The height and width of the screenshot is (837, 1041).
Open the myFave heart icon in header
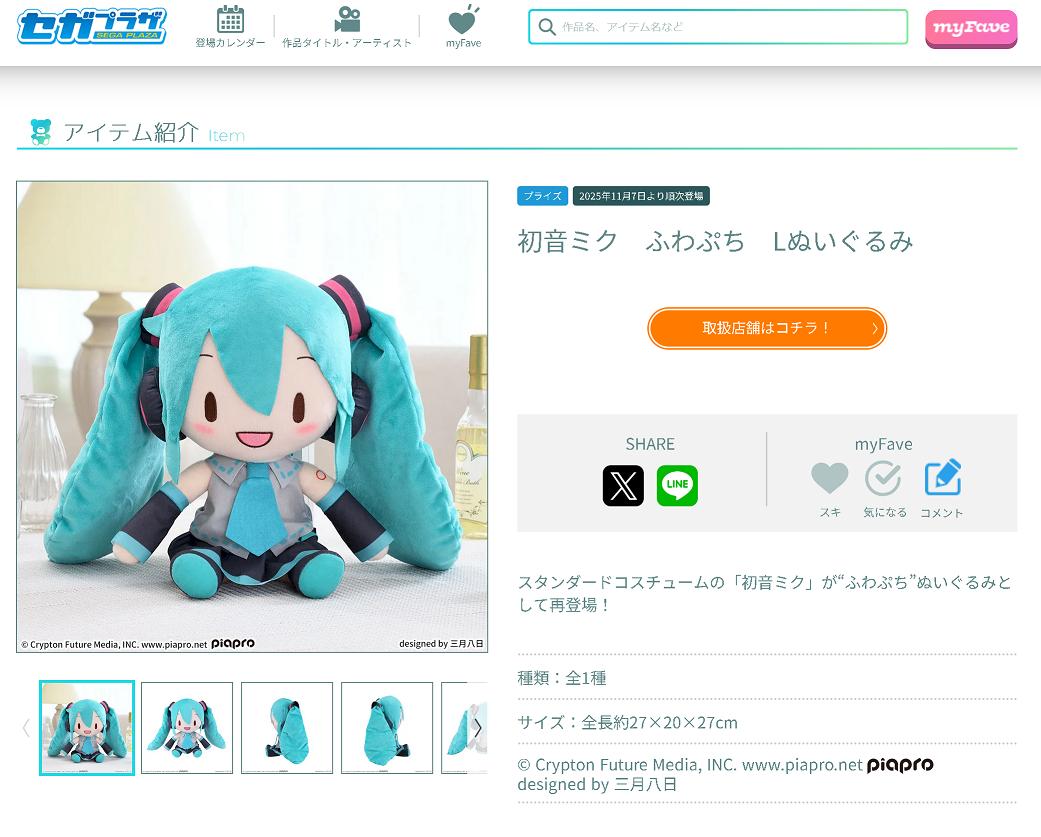463,19
